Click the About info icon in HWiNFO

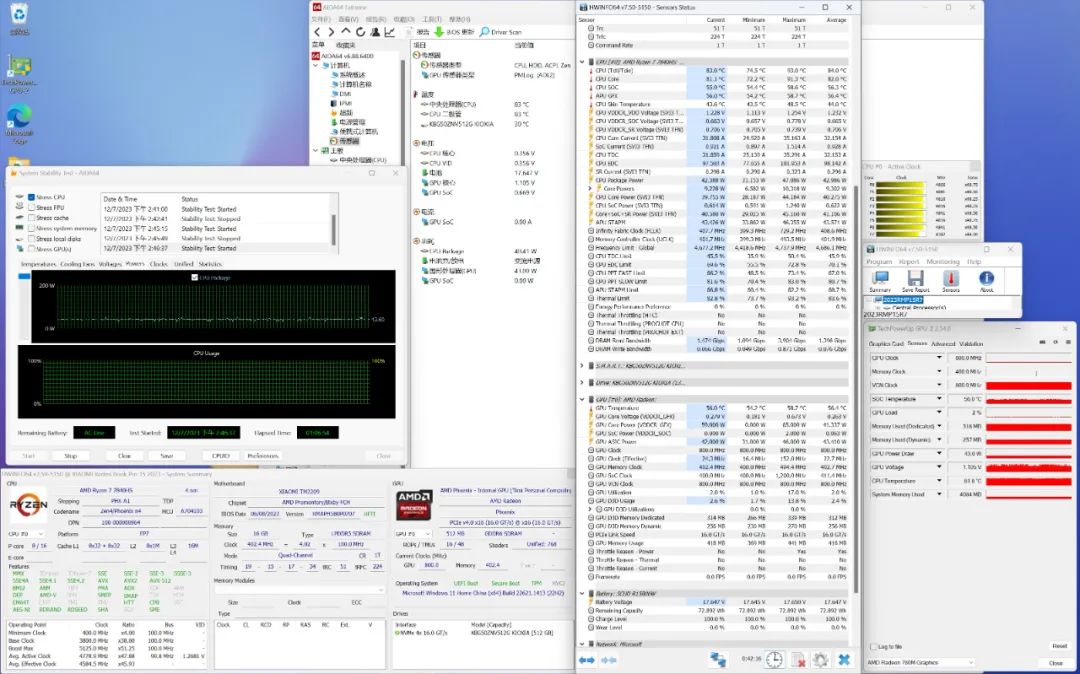tap(986, 280)
